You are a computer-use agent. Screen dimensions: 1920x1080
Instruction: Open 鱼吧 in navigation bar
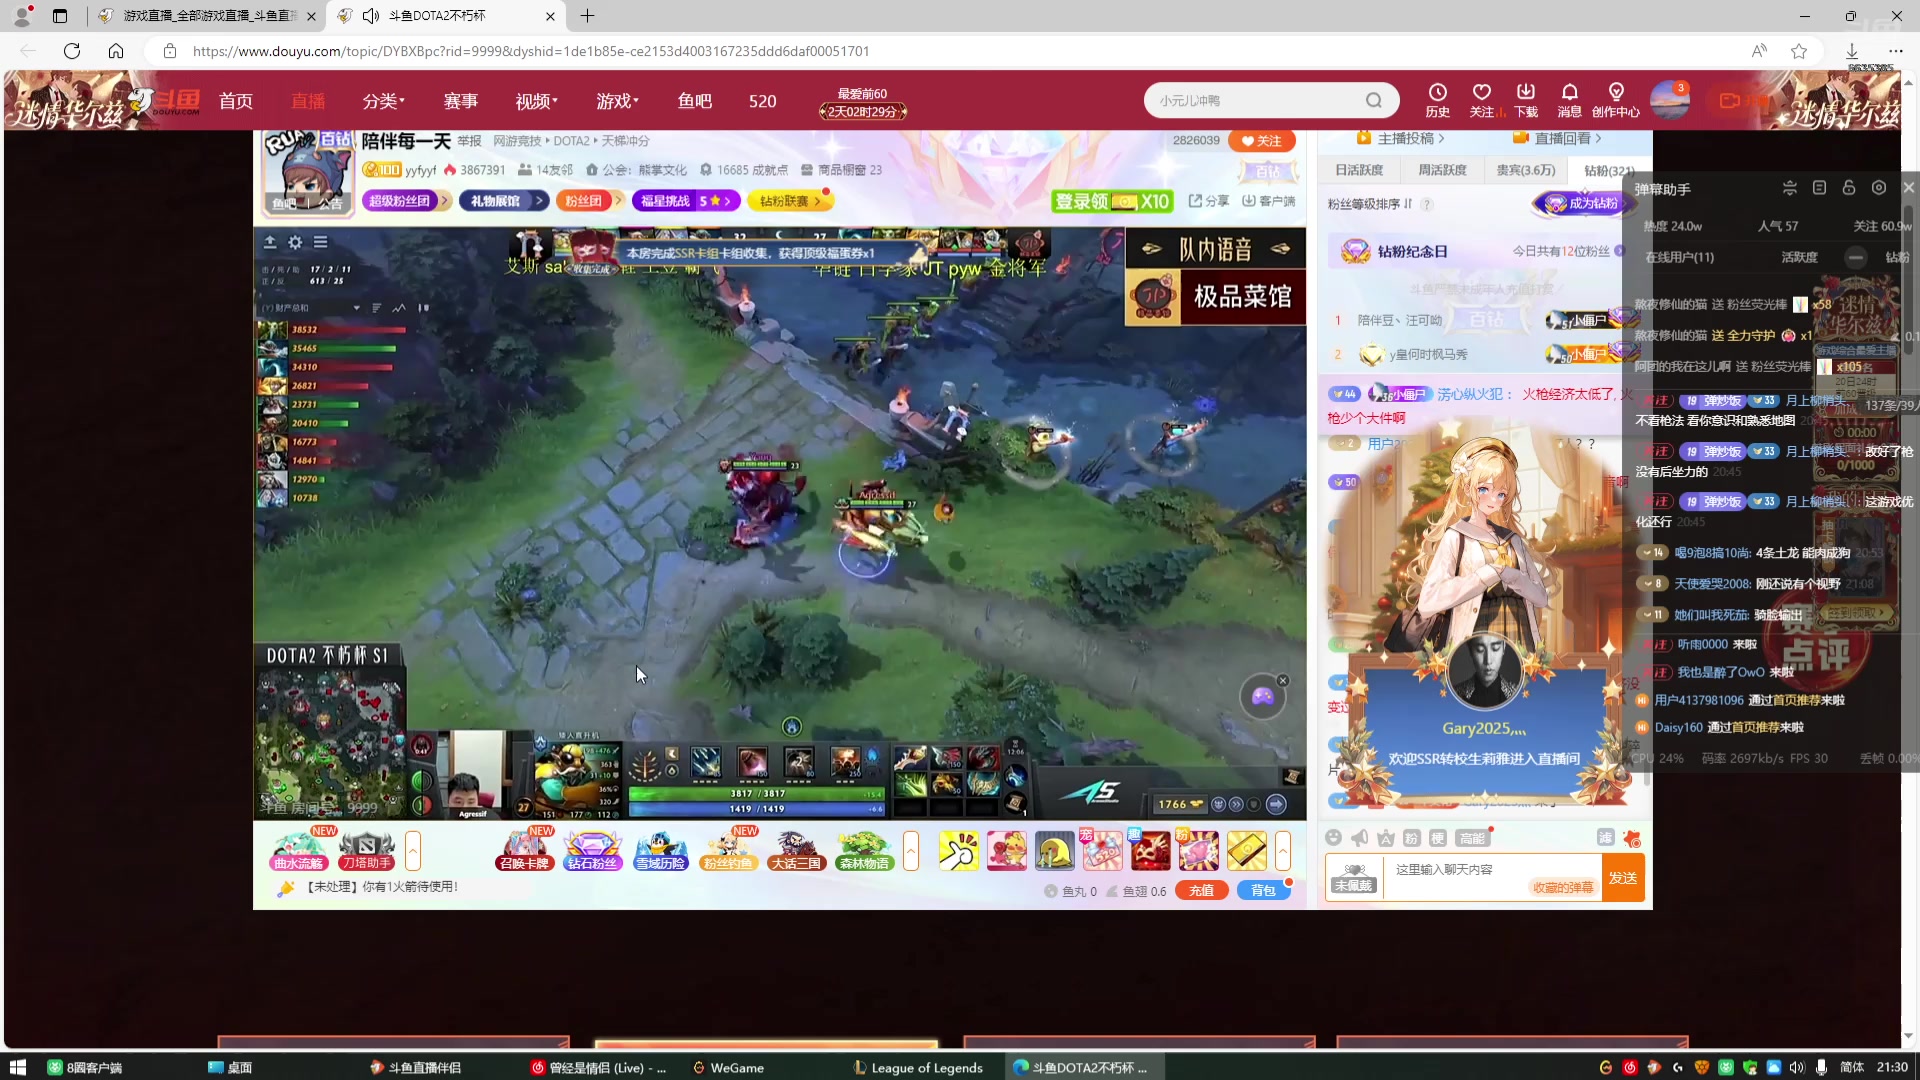pos(695,101)
